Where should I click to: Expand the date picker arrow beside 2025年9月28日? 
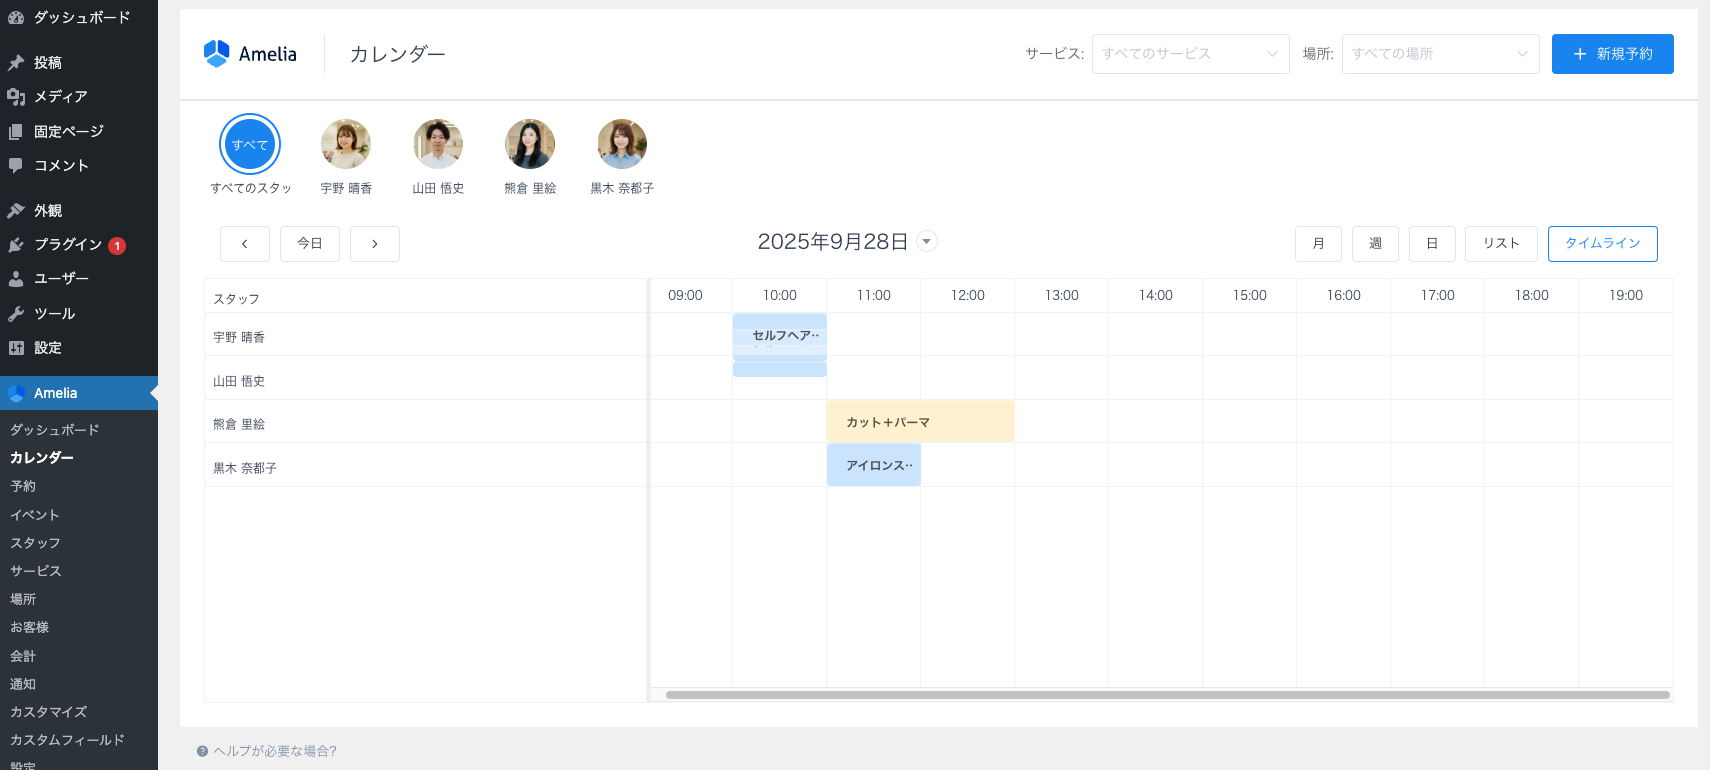[927, 242]
